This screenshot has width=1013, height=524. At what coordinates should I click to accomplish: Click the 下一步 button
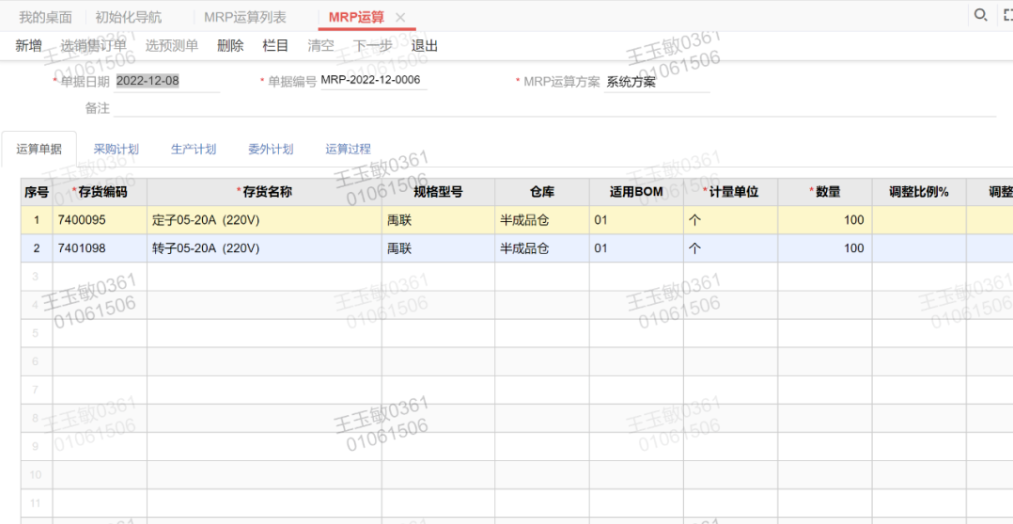[373, 46]
